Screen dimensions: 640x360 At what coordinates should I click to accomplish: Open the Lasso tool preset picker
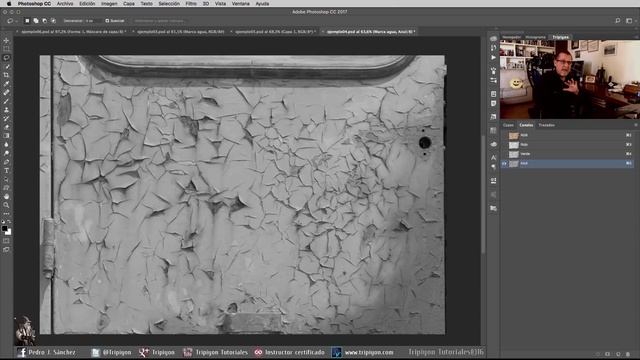12,20
